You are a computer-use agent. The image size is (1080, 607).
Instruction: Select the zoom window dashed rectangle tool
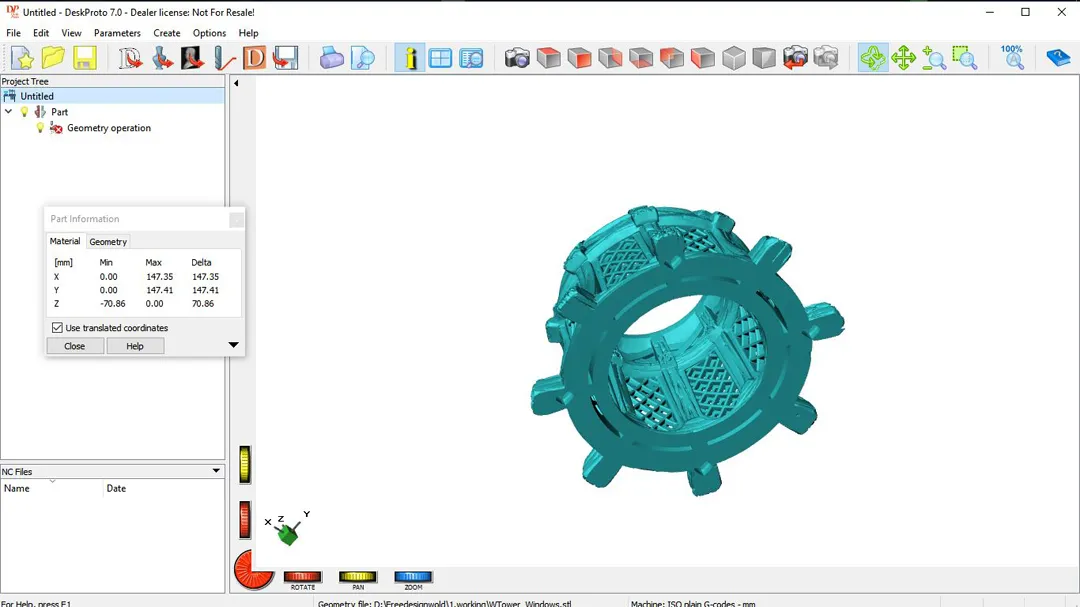click(965, 58)
